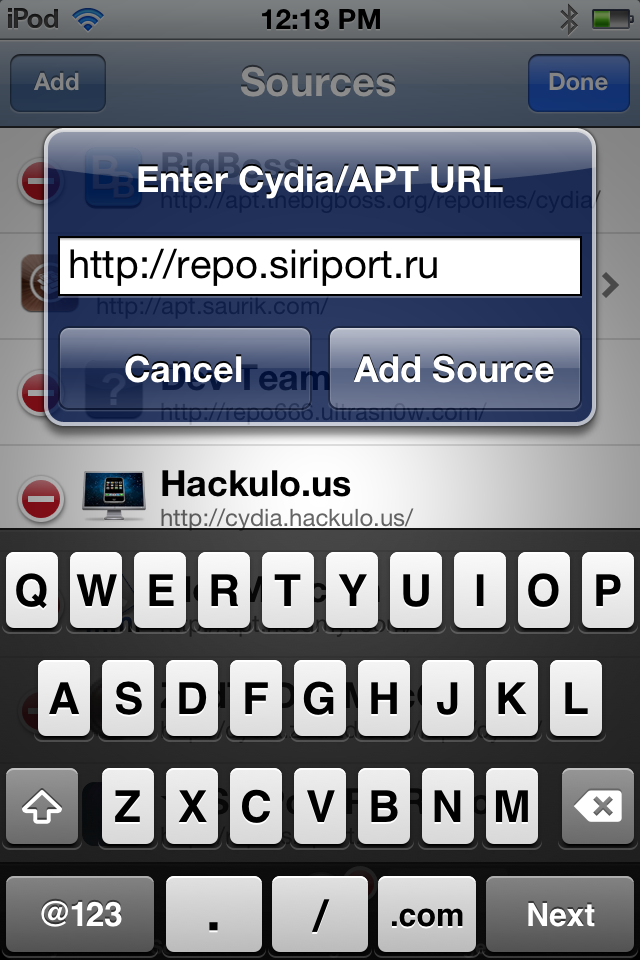Tap the battery icon in status bar
This screenshot has height=960, width=640.
tap(612, 20)
